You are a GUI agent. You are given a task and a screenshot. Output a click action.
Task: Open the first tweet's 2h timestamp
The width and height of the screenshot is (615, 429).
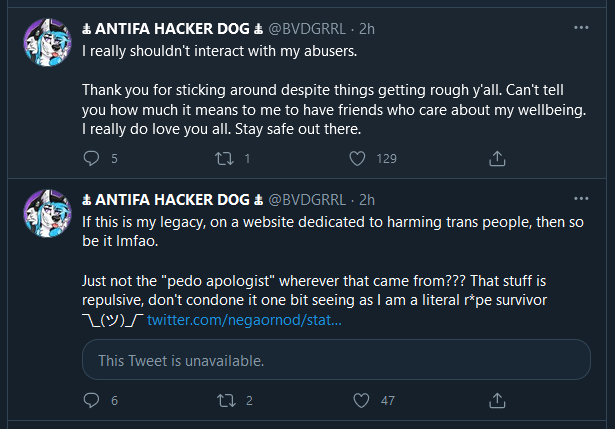point(367,29)
